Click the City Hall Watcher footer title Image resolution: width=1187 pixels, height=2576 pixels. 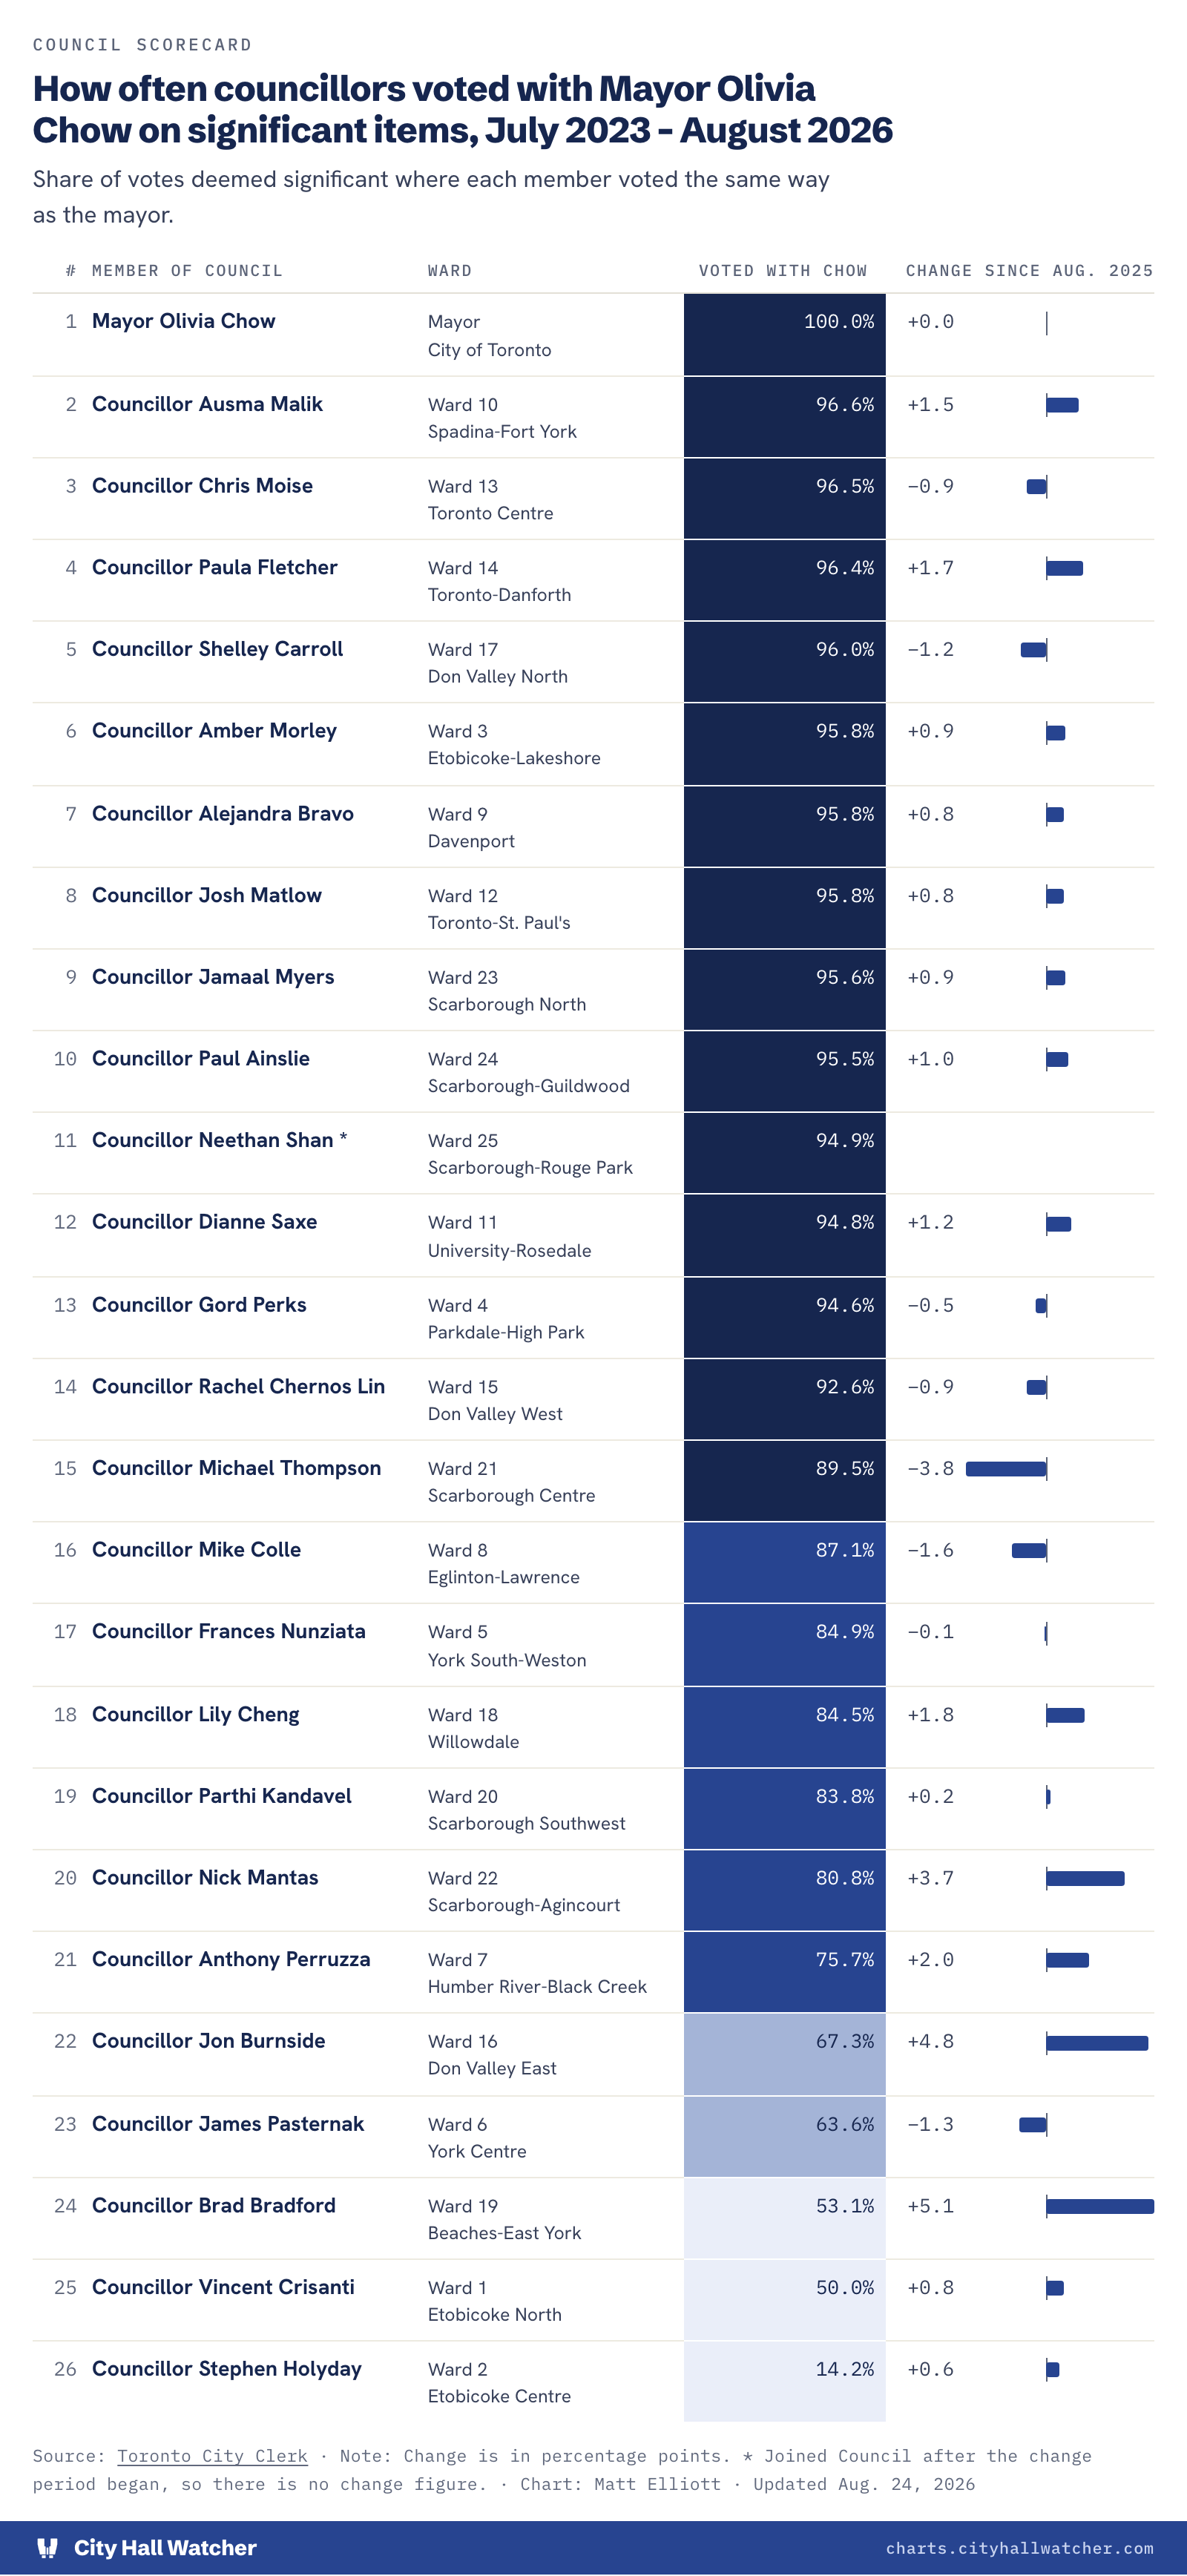point(165,2548)
